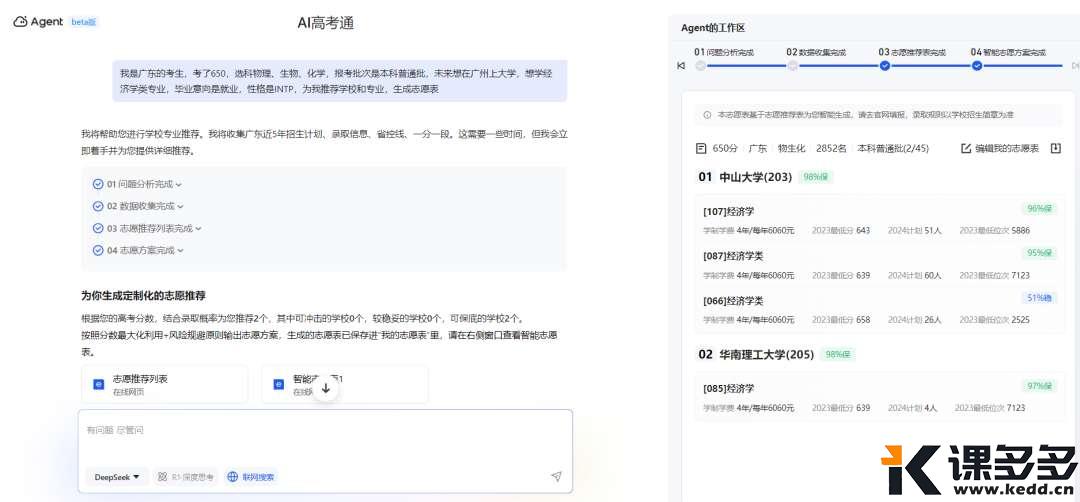
Task: Click the 为你生成定制化的志愿推荐 heading
Action: [143, 296]
